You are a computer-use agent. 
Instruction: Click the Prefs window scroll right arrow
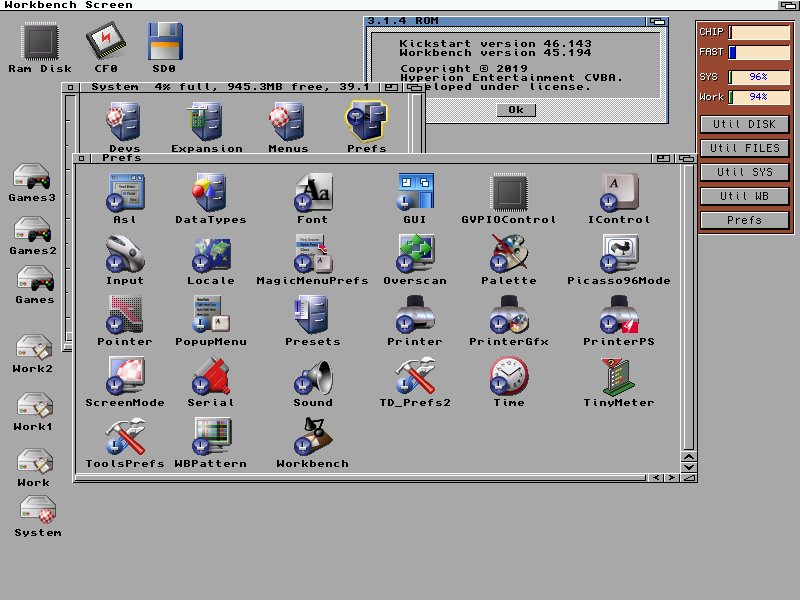tap(671, 478)
